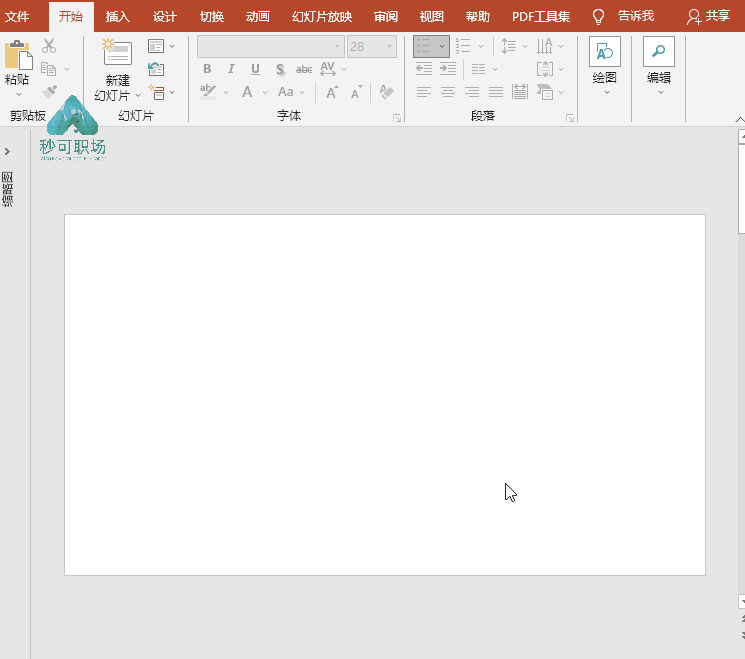
Task: Open the text Highlight Color picker
Action: pos(208,92)
